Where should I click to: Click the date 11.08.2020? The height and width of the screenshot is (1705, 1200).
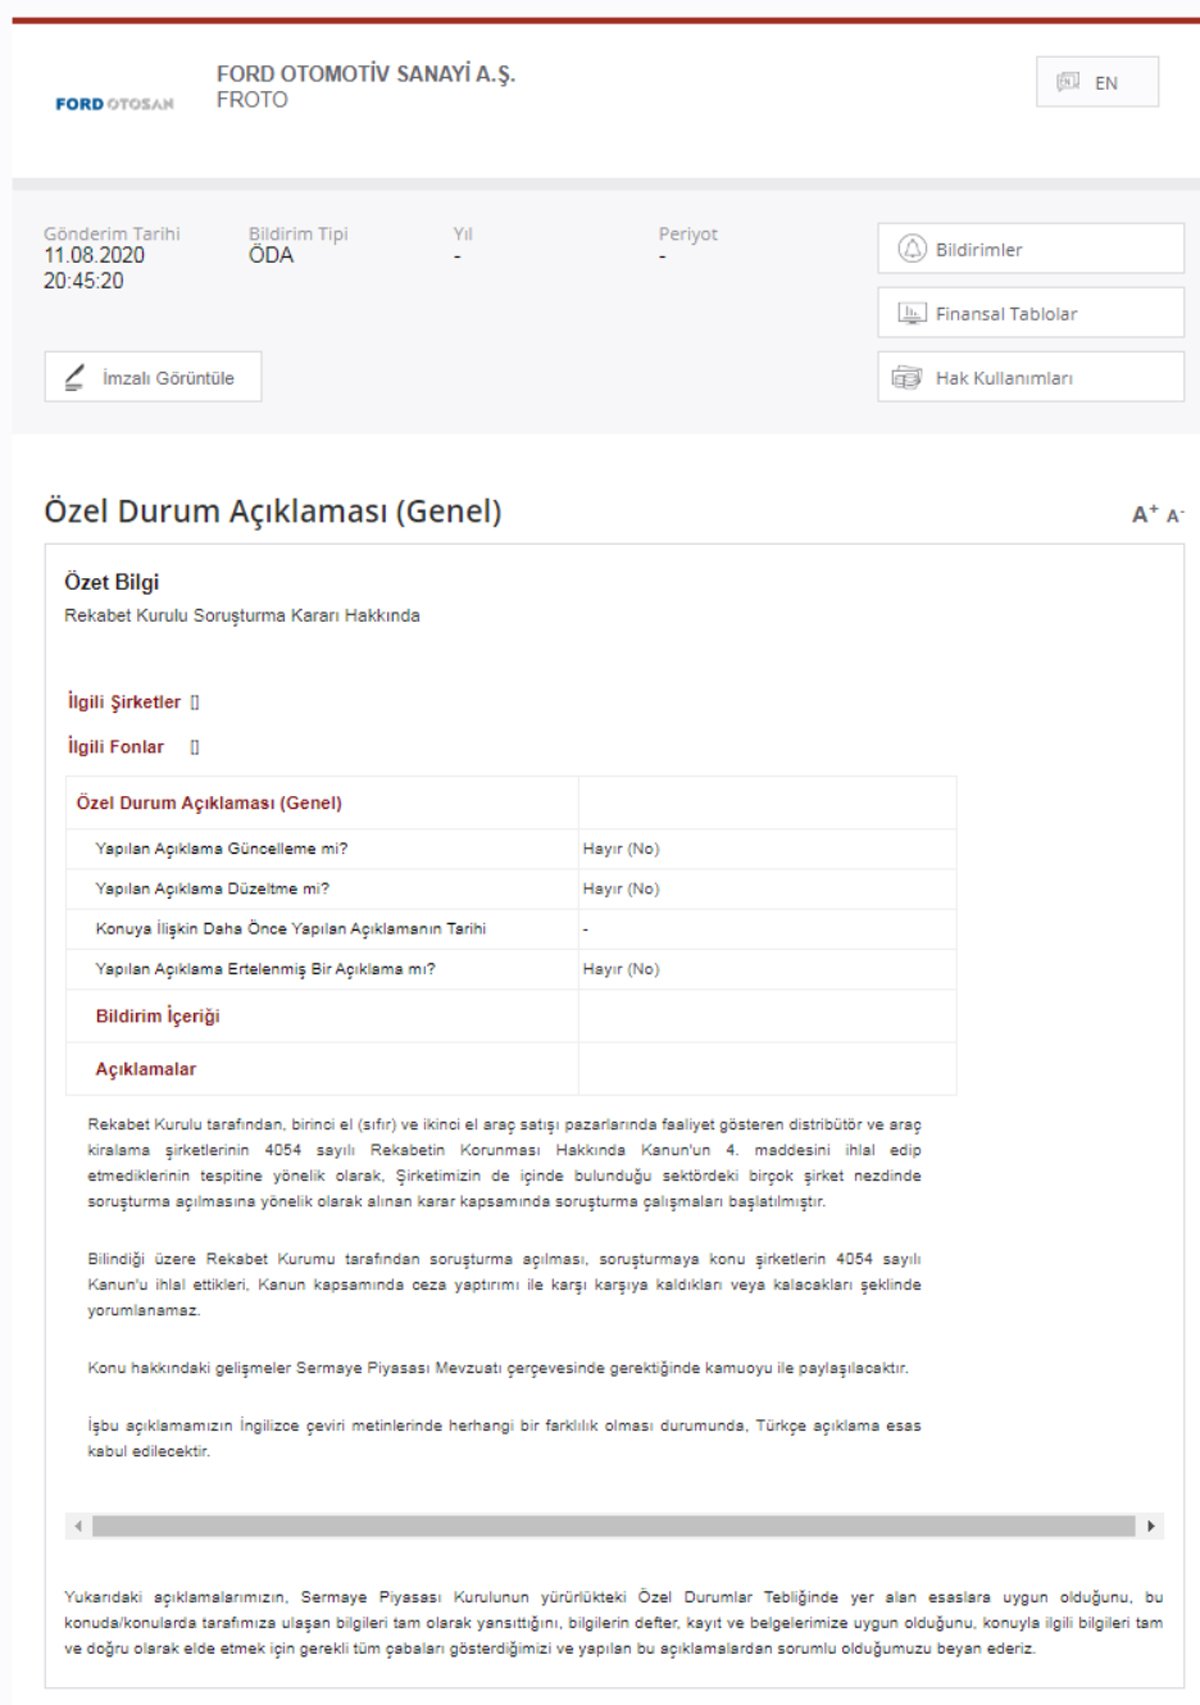tap(94, 255)
